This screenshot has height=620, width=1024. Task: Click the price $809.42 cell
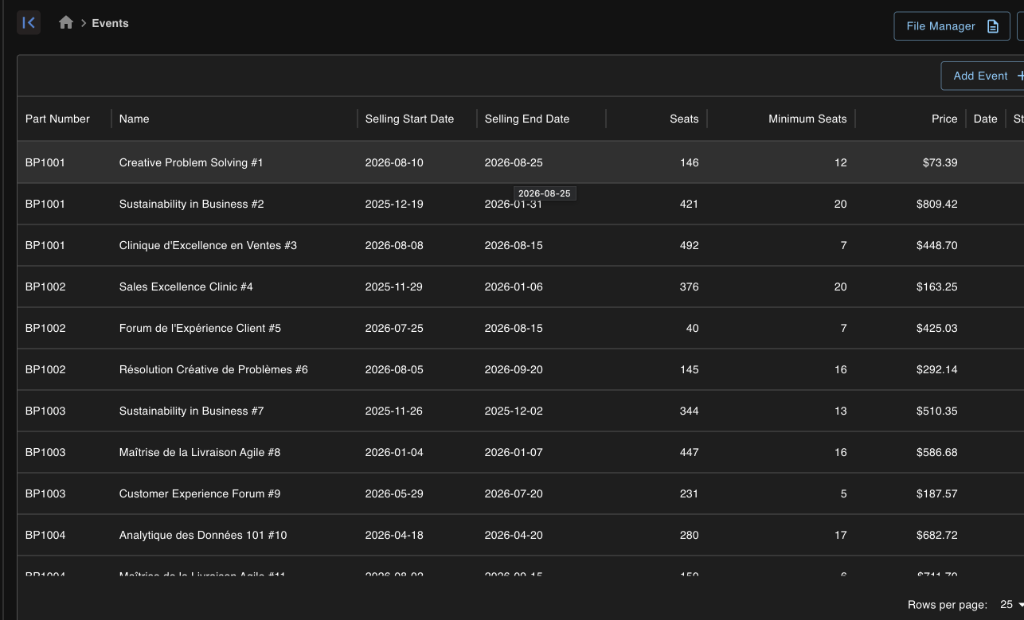[936, 204]
